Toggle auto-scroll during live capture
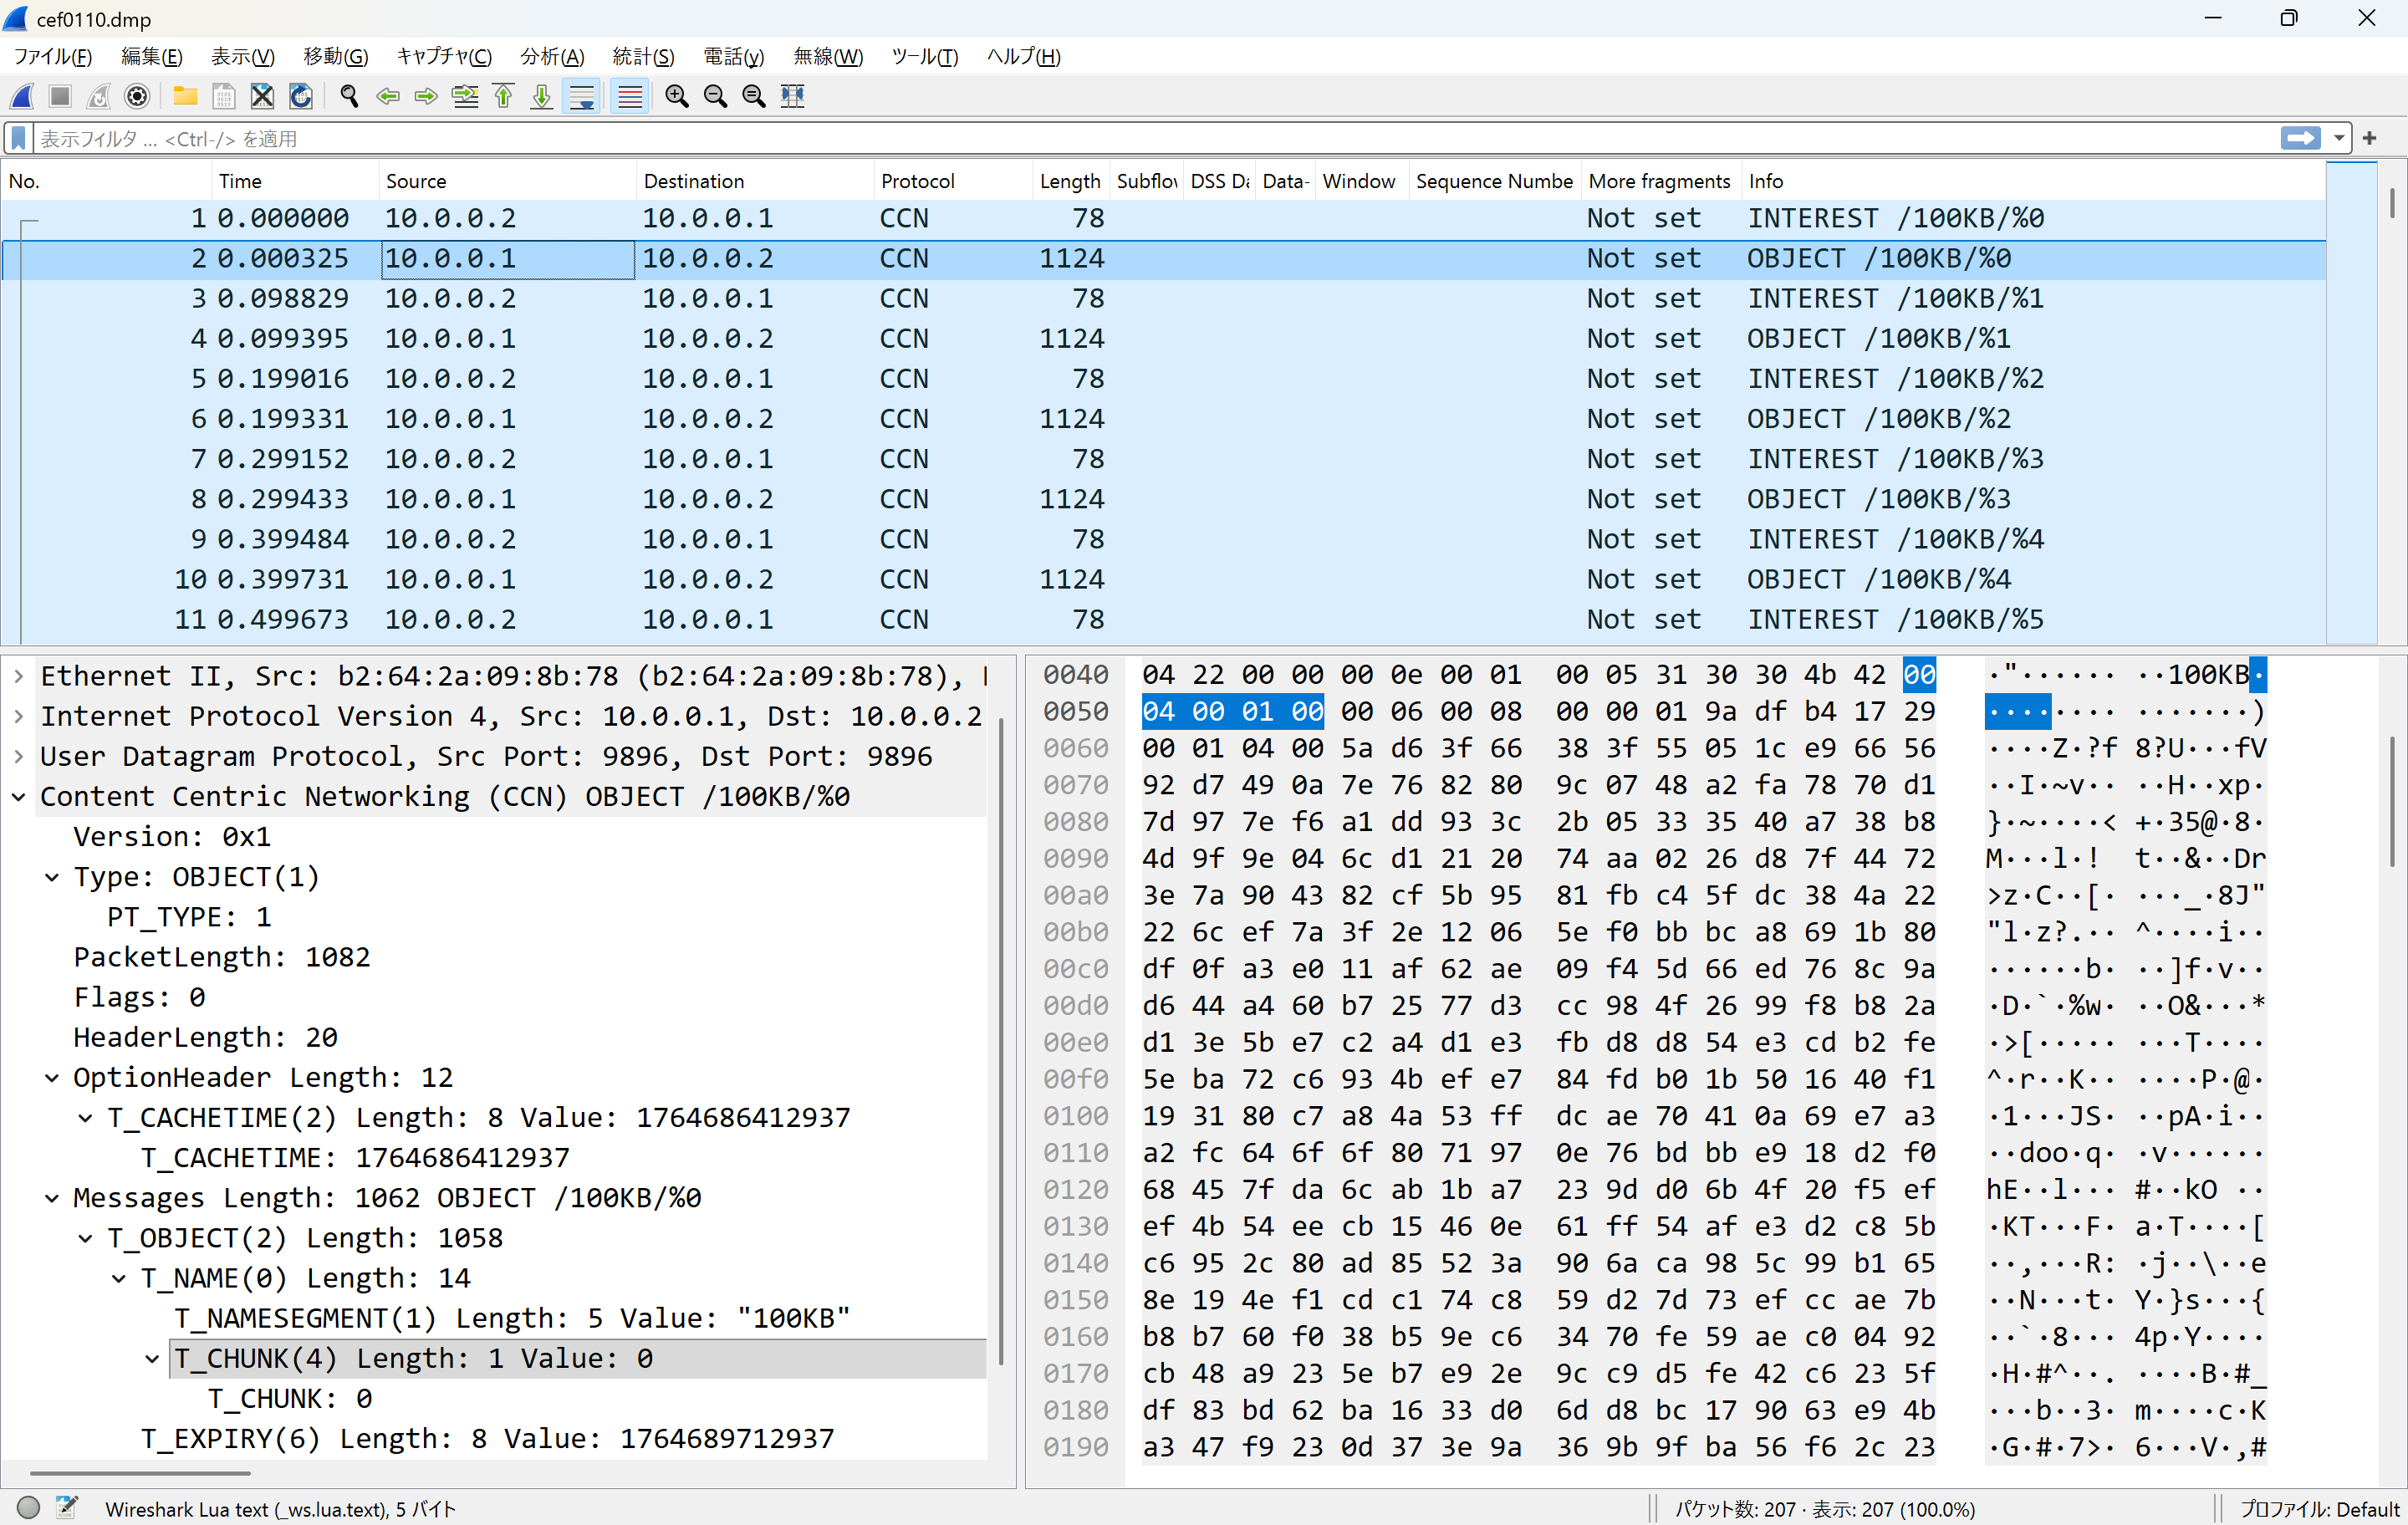2408x1525 pixels. pyautogui.click(x=581, y=96)
